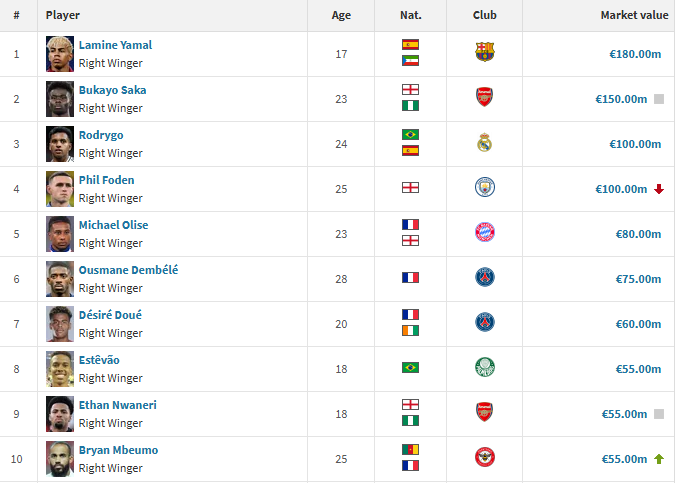Click the €180.00m market value link

tap(635, 54)
